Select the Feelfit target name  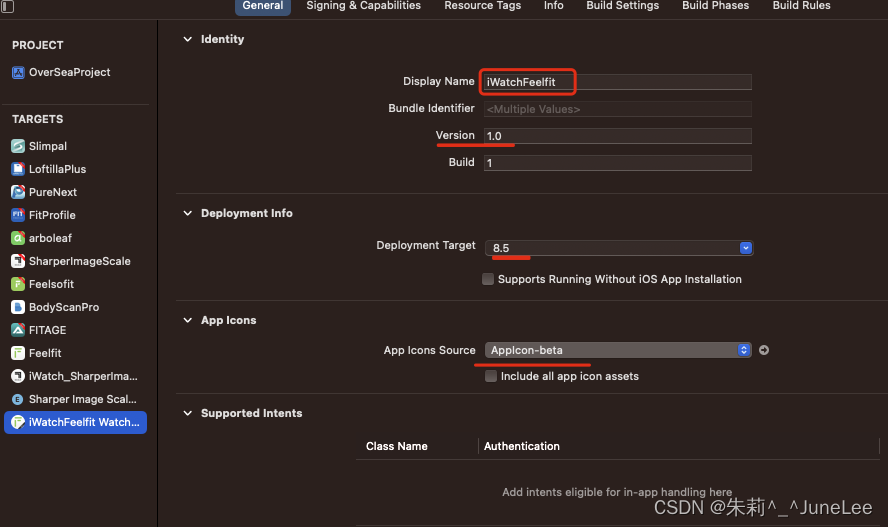point(45,353)
